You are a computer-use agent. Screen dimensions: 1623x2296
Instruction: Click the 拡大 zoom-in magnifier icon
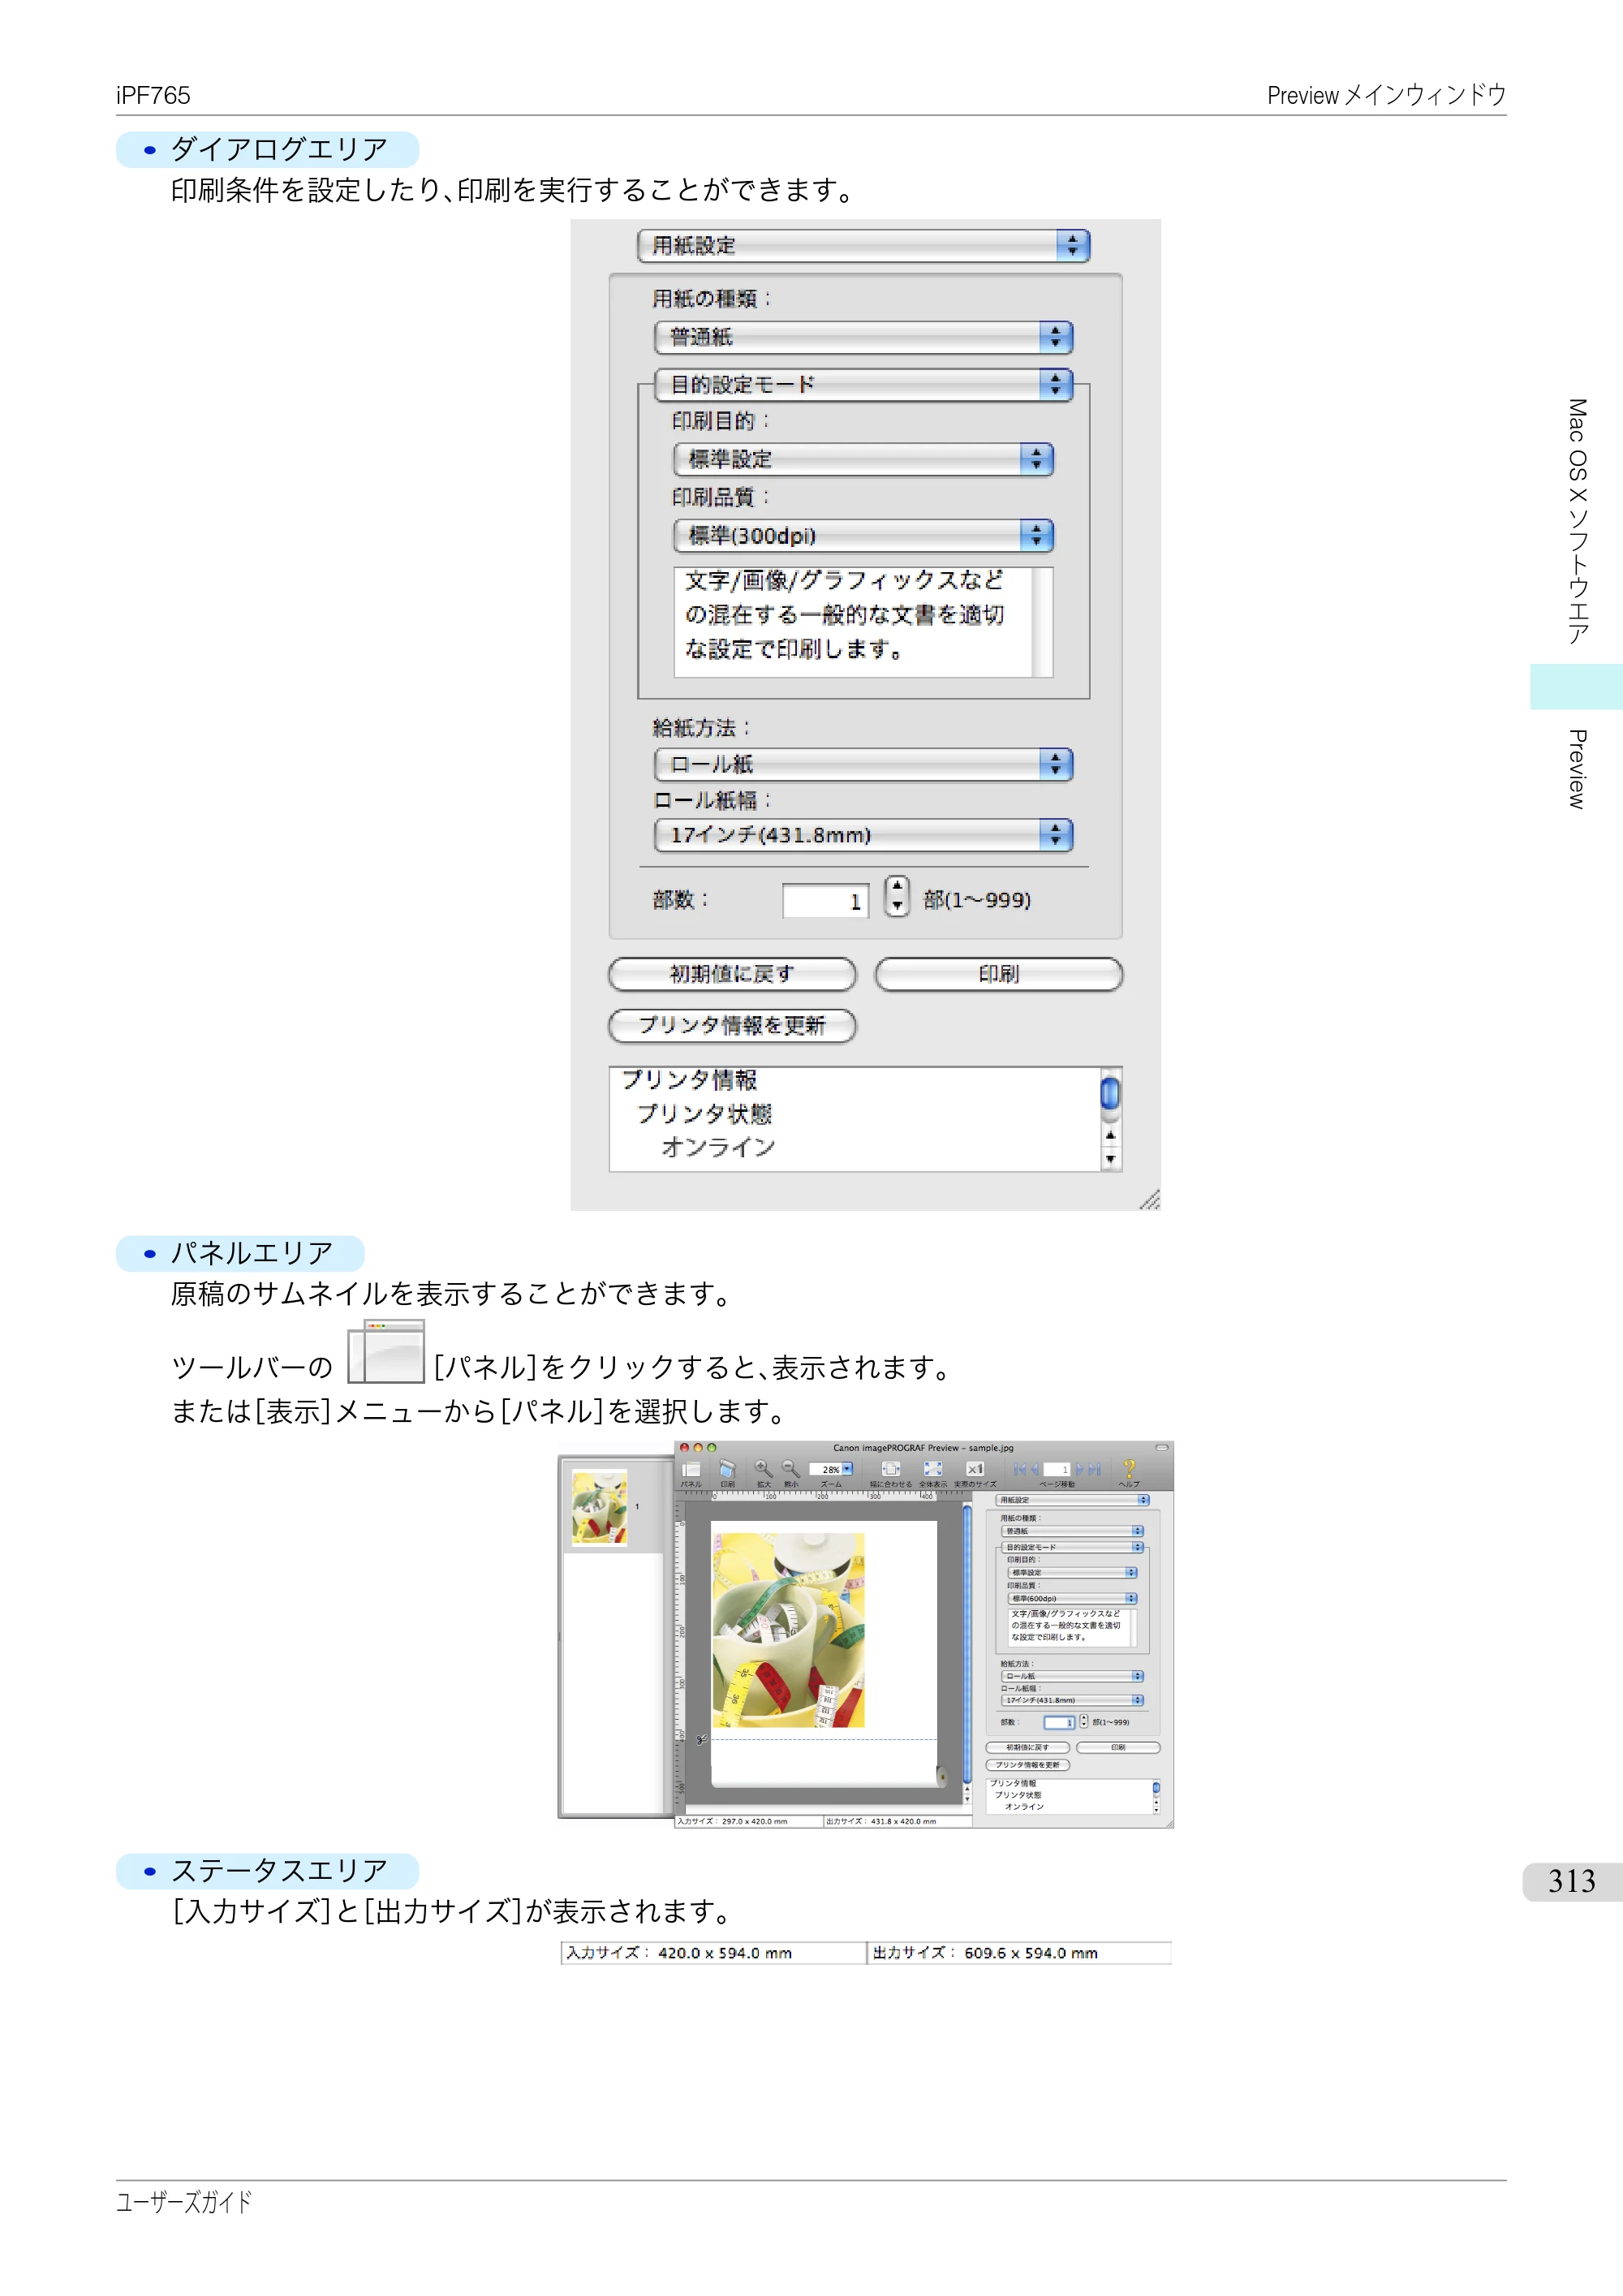(x=764, y=1469)
